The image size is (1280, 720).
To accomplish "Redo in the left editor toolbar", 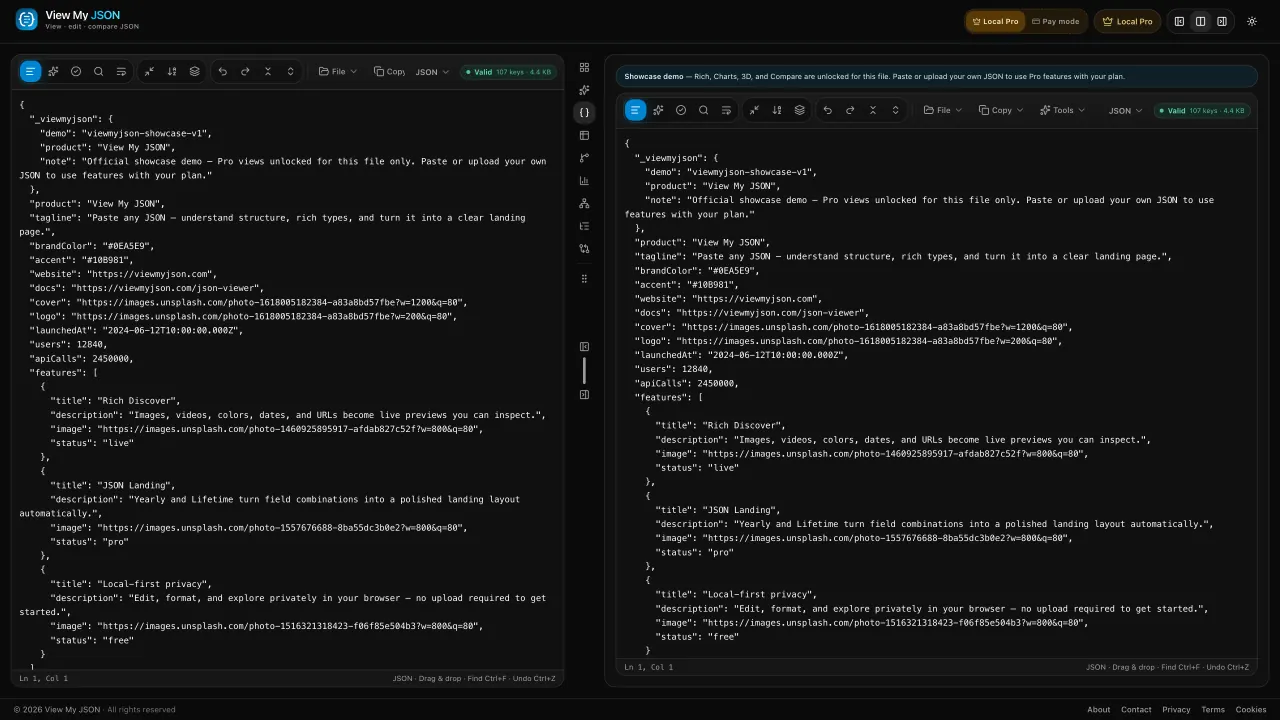I will tap(245, 71).
